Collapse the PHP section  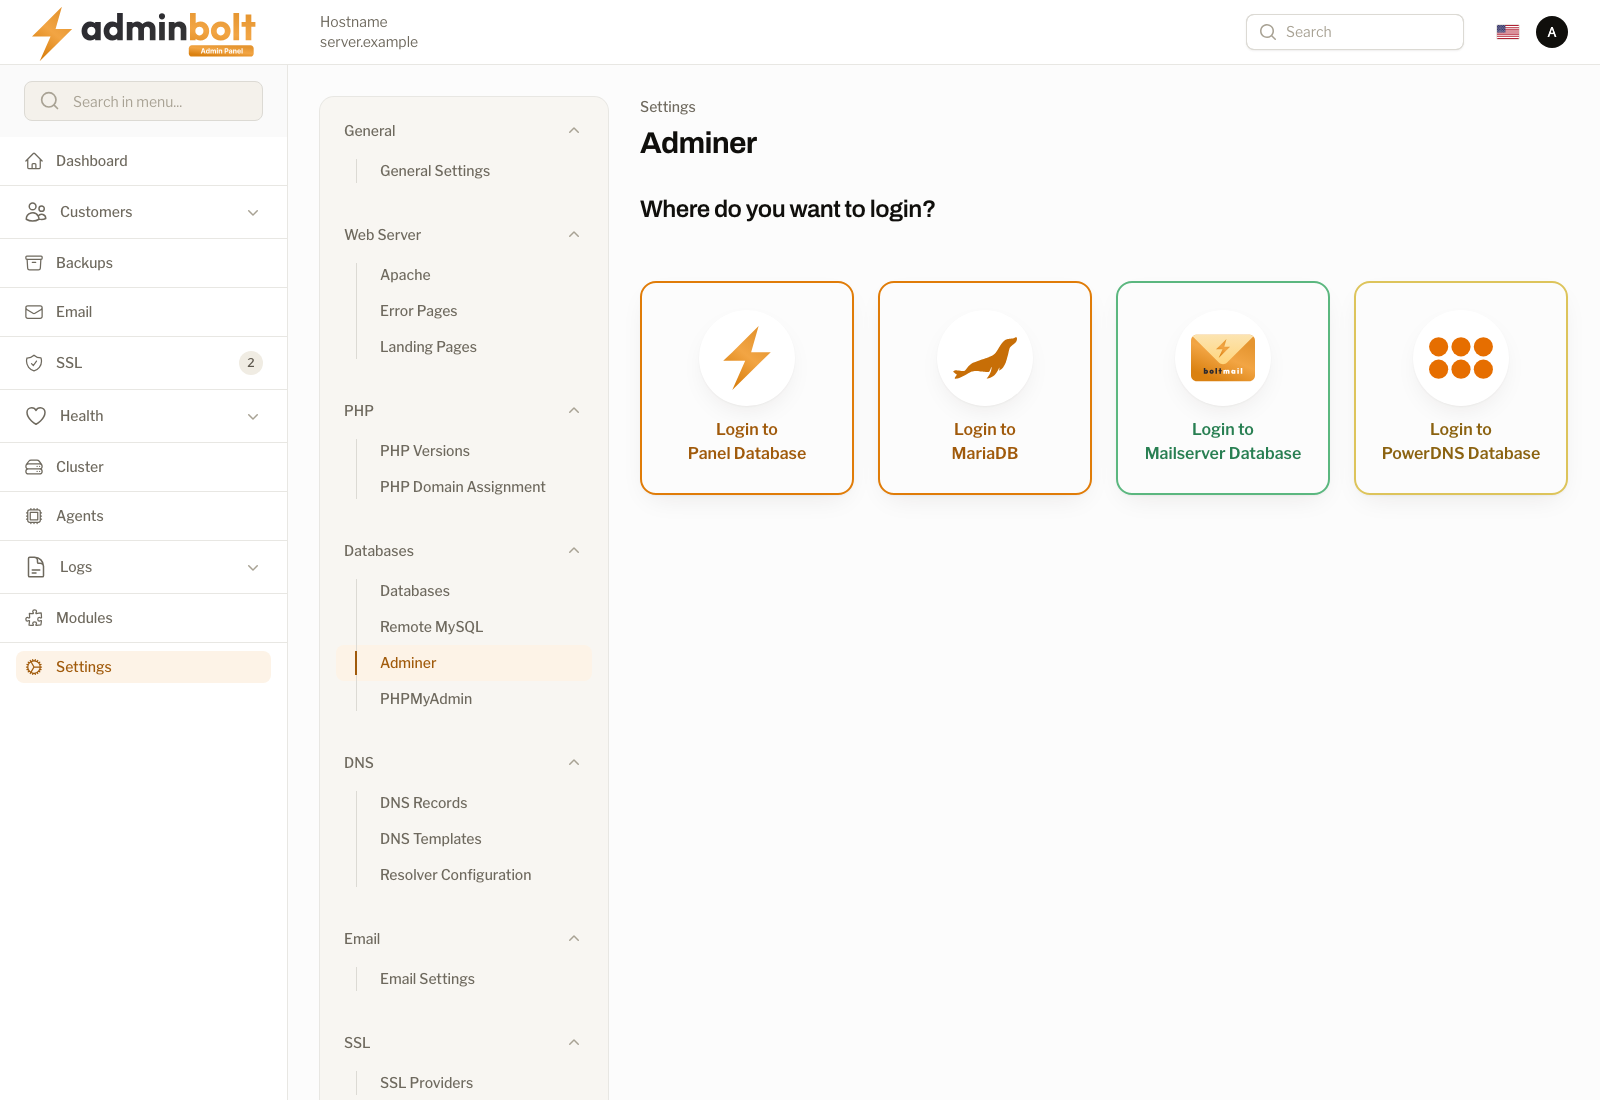(574, 411)
